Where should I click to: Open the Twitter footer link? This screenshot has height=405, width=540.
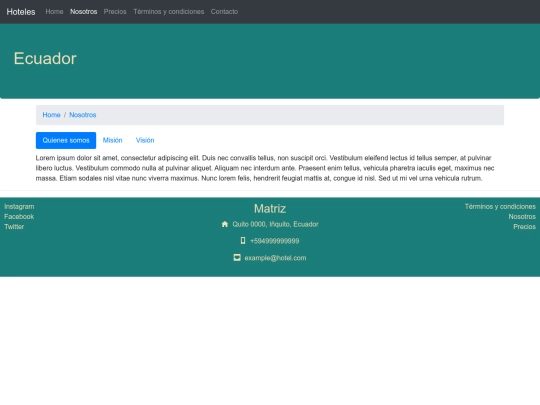click(14, 227)
